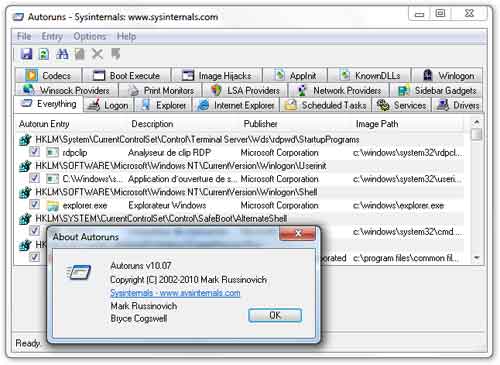
Task: Click the Jump to entry toolbar icon
Action: (116, 54)
